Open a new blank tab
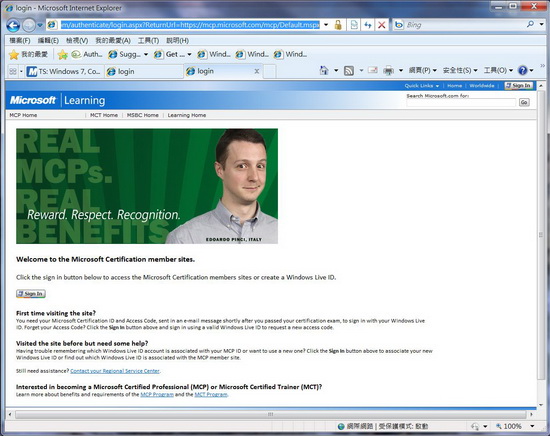The height and width of the screenshot is (436, 550). 269,72
